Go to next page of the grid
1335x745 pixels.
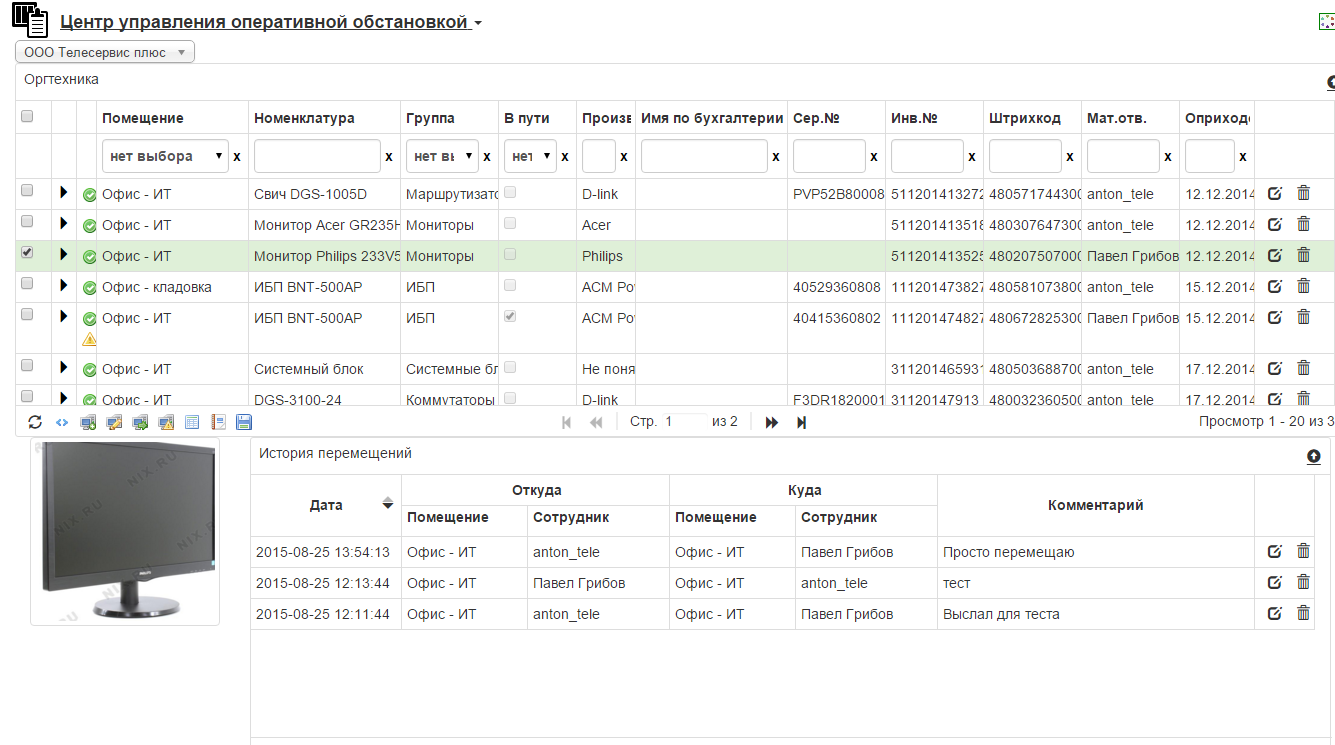point(772,422)
